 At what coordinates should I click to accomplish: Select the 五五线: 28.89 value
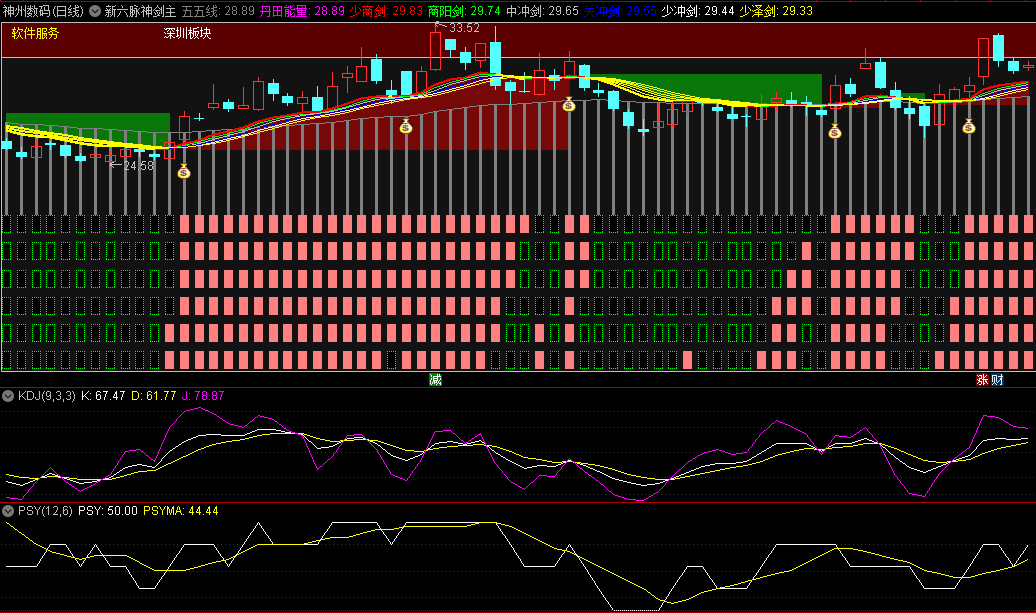(x=218, y=11)
